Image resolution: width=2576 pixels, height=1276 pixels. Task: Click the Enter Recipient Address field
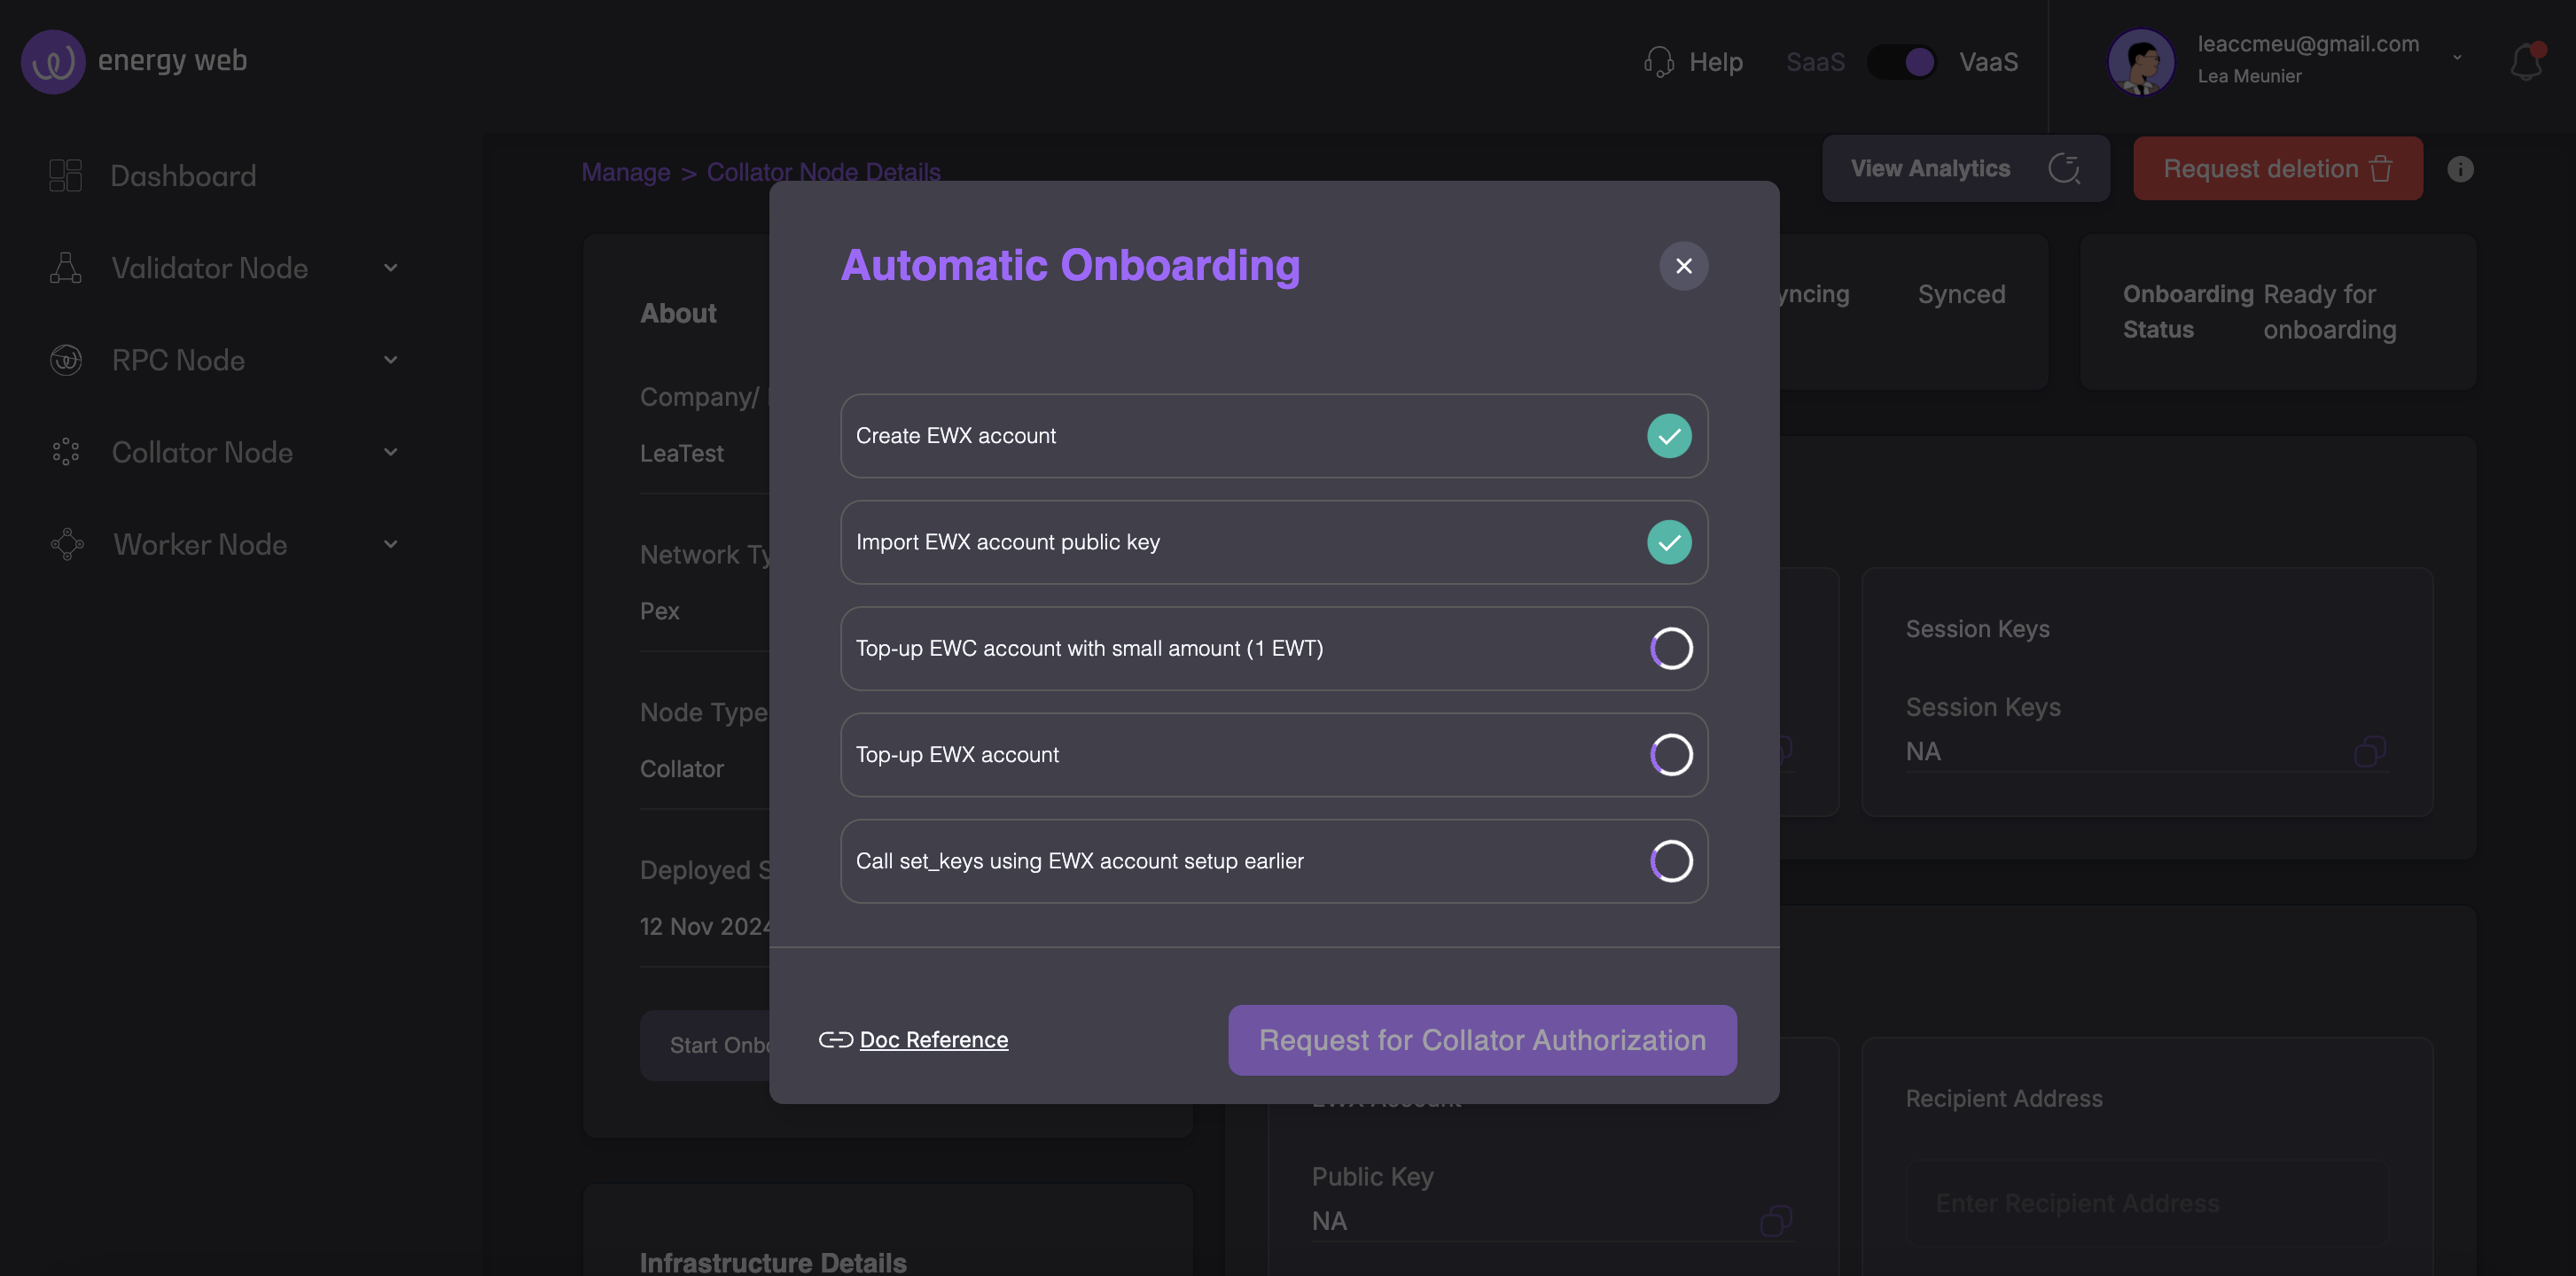[x=2146, y=1202]
